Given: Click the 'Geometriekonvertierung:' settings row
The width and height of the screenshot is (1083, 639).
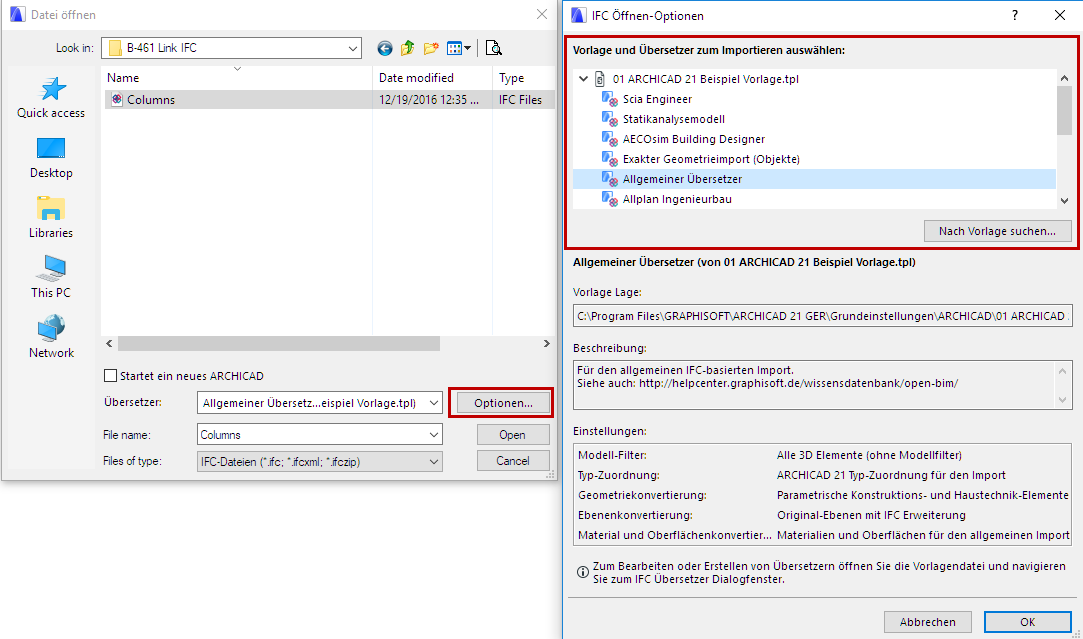Looking at the screenshot, I should click(x=823, y=495).
